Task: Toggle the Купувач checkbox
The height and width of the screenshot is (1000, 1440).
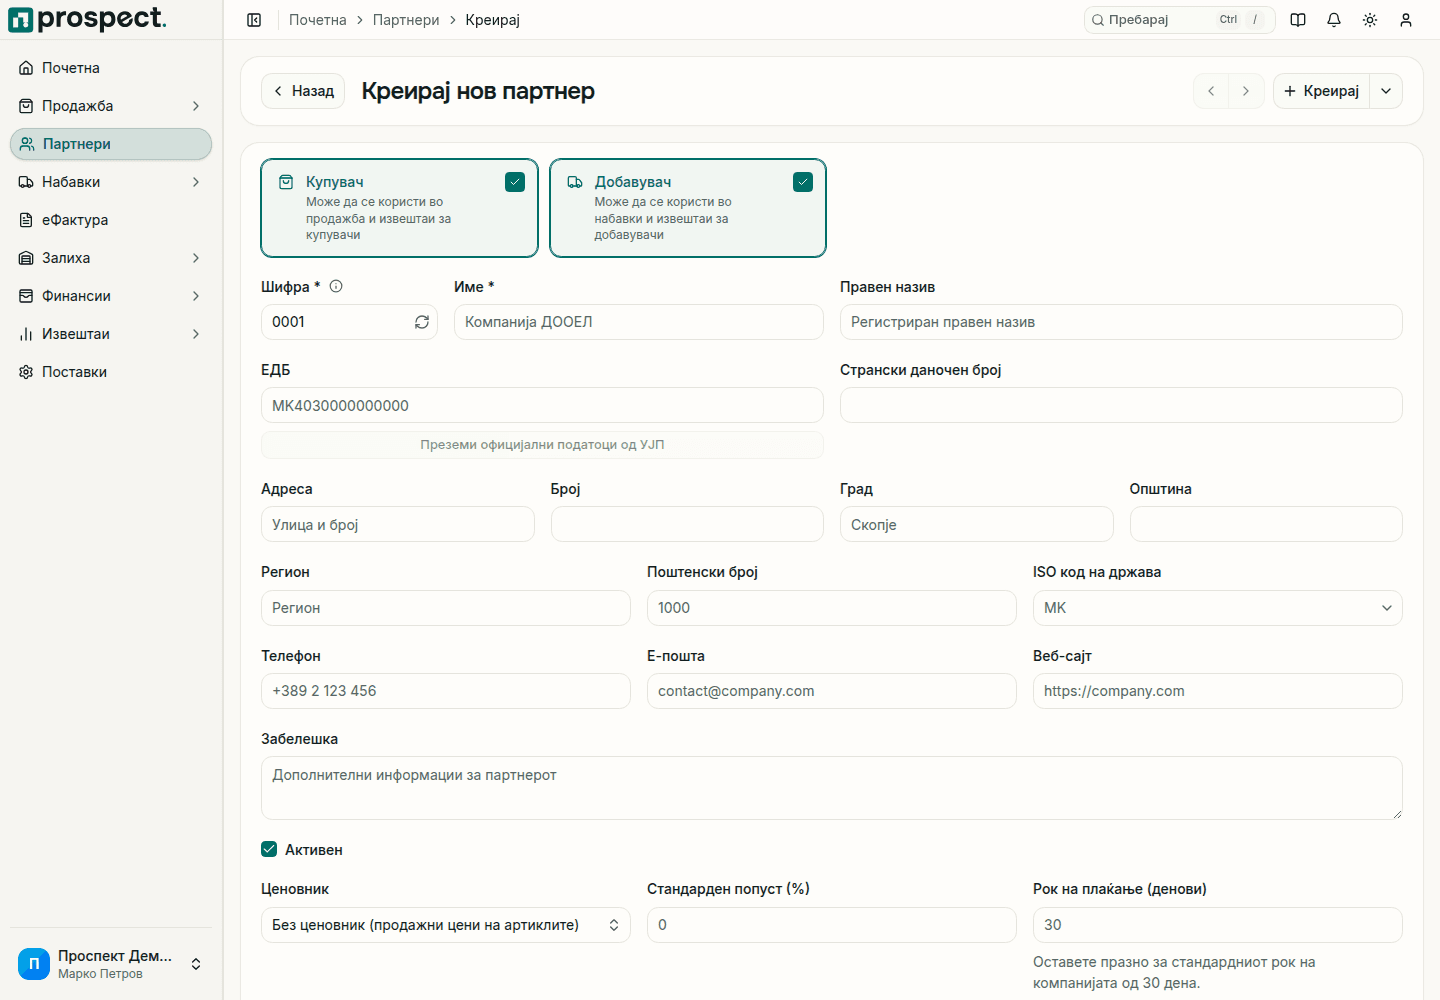Action: (x=515, y=182)
